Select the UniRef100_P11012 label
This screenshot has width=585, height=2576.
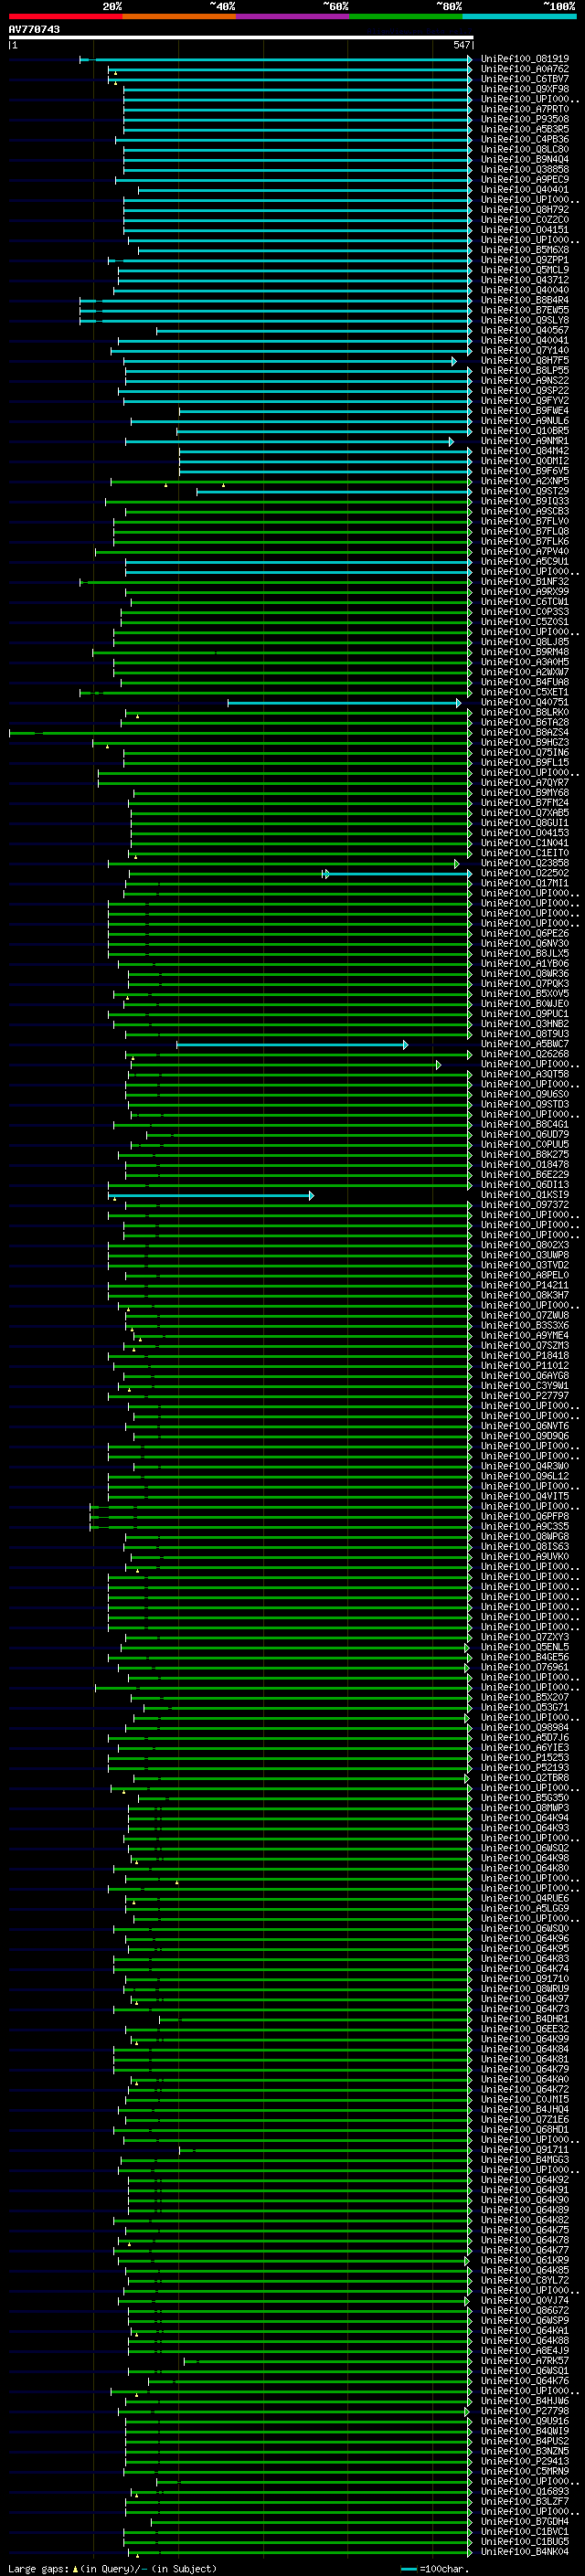click(525, 1366)
